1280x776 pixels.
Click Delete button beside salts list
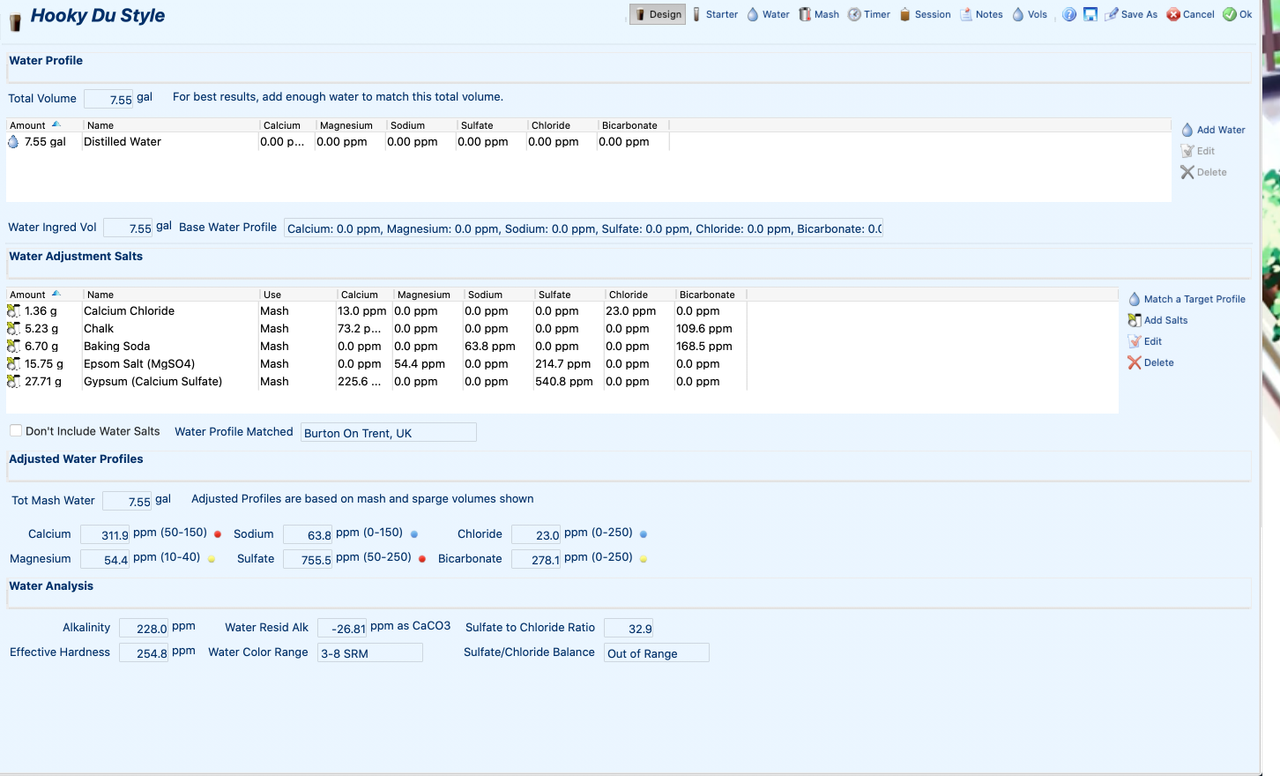pos(1150,362)
